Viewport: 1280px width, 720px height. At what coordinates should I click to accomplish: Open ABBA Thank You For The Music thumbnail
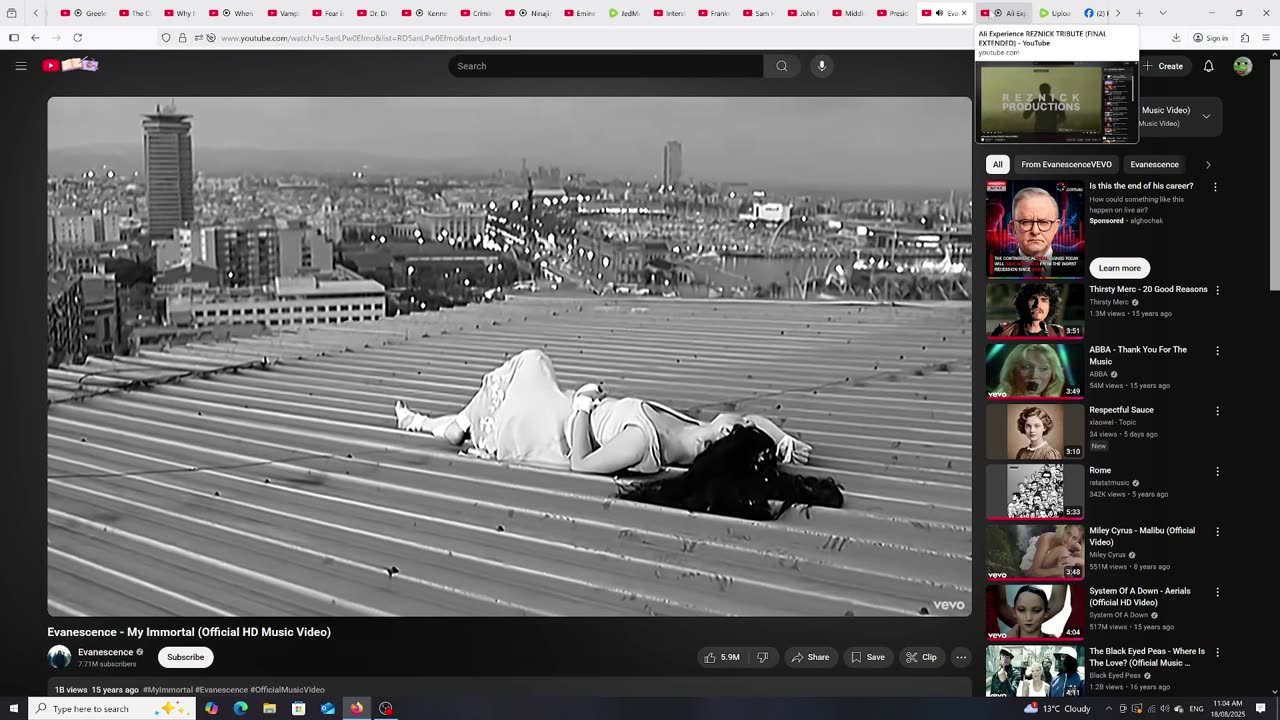coord(1035,371)
